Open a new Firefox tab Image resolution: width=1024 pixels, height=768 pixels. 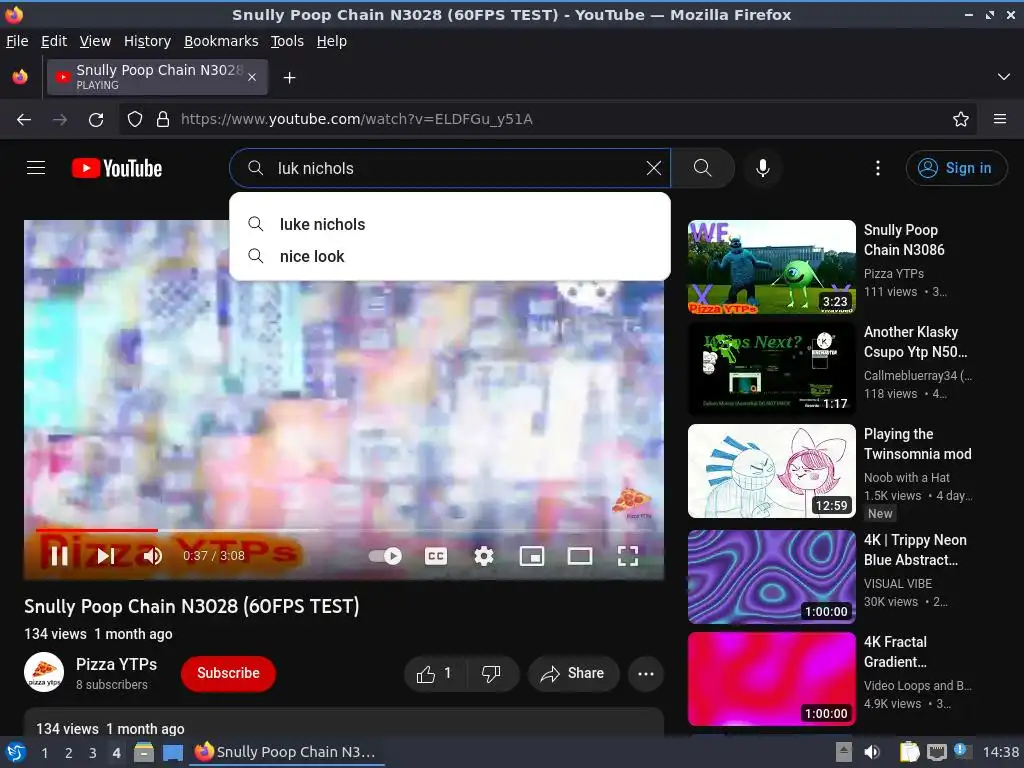point(289,78)
